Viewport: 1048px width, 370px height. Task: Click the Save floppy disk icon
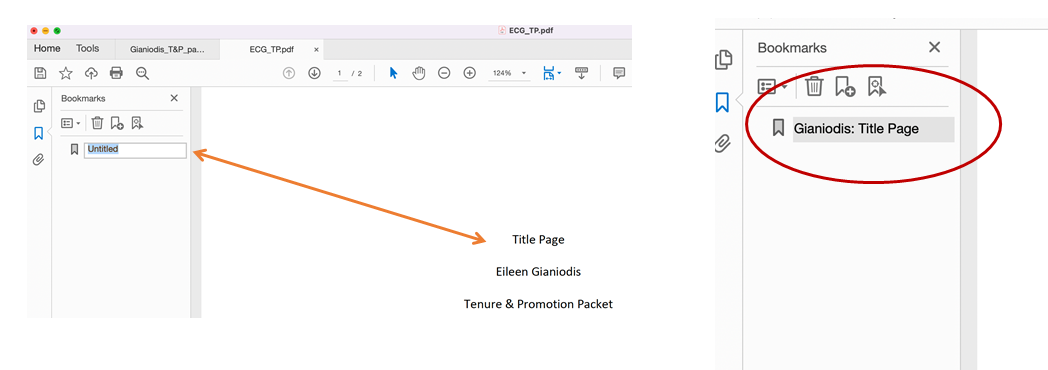click(40, 73)
